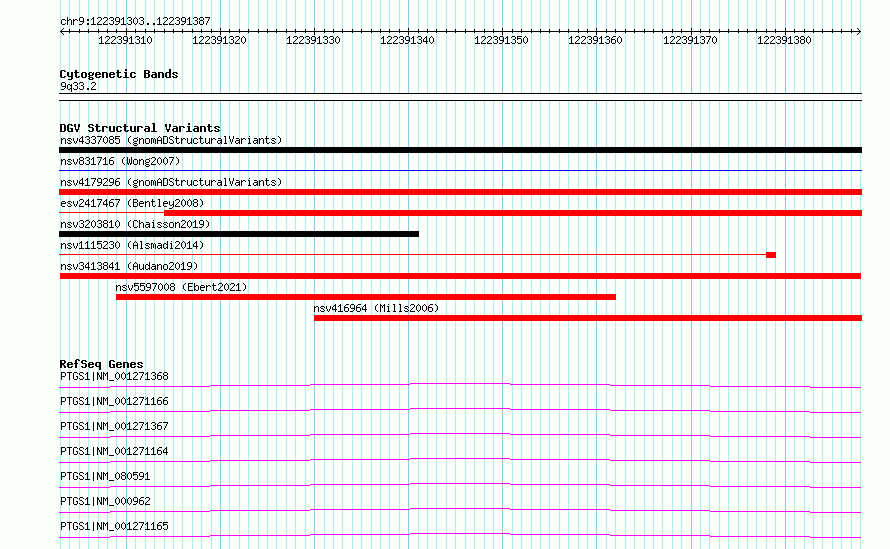Click the 9q33.2 band label
Screen dimensions: 890x549
(x=78, y=86)
